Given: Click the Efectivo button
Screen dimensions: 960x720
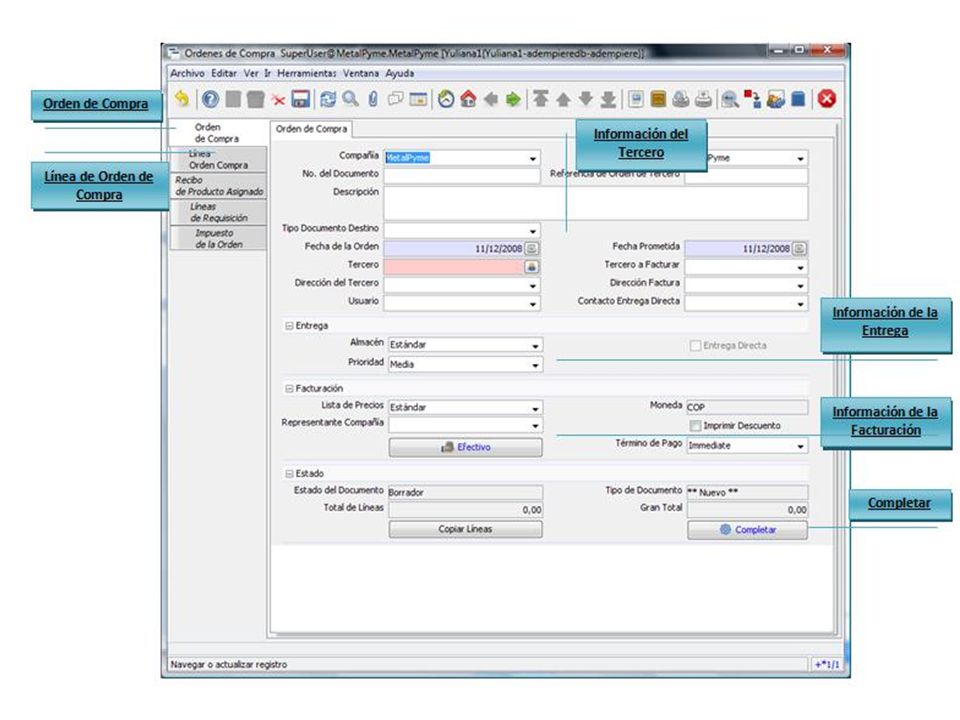Looking at the screenshot, I should [x=465, y=448].
